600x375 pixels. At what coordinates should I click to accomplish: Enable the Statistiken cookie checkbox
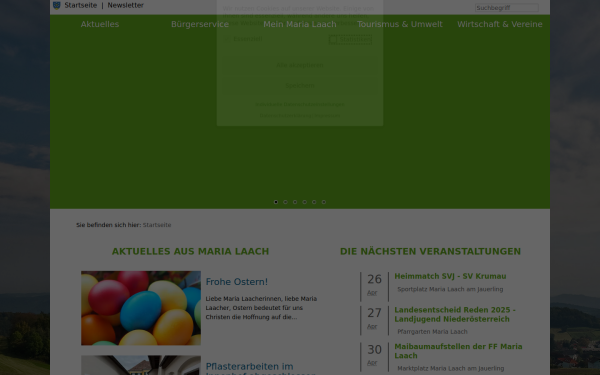click(x=333, y=39)
